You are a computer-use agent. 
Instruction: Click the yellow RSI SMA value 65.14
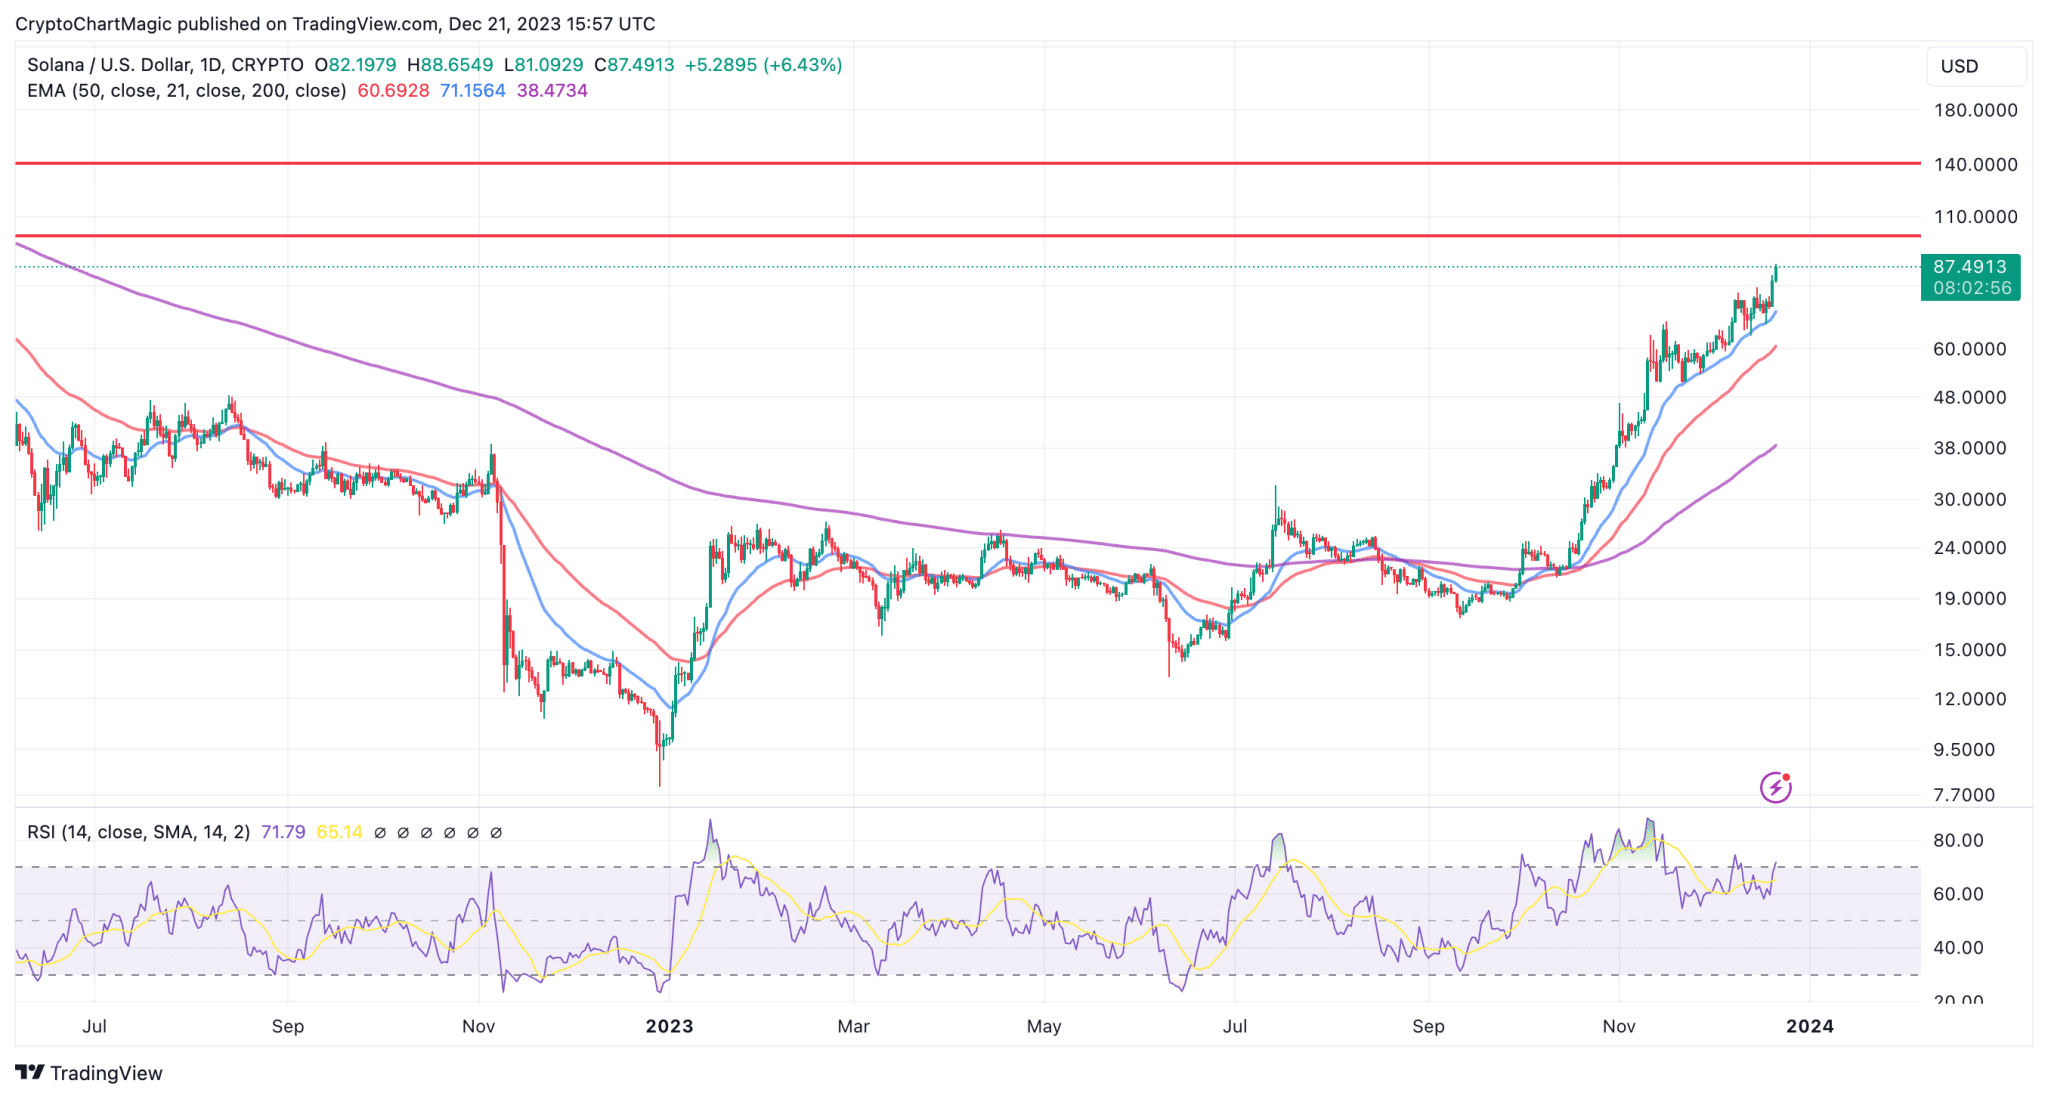339,832
